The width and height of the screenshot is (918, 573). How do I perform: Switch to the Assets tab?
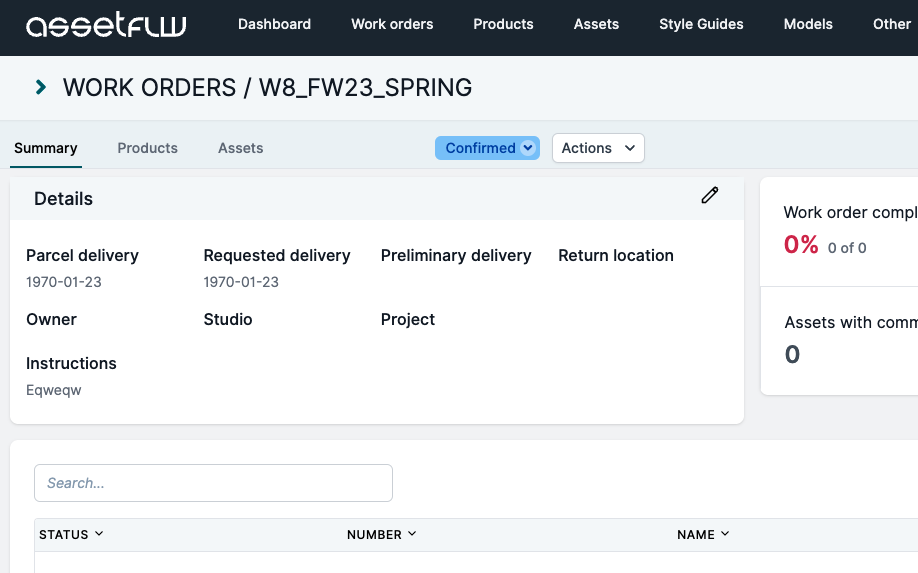241,148
